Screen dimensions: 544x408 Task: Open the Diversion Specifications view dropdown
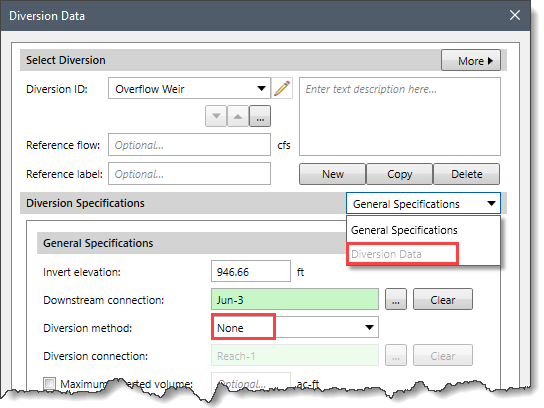423,204
